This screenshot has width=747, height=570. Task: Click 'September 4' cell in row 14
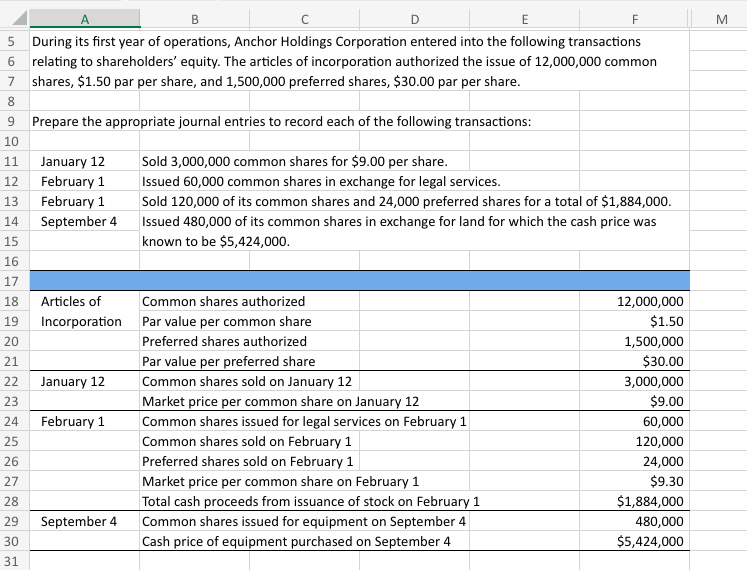85,222
